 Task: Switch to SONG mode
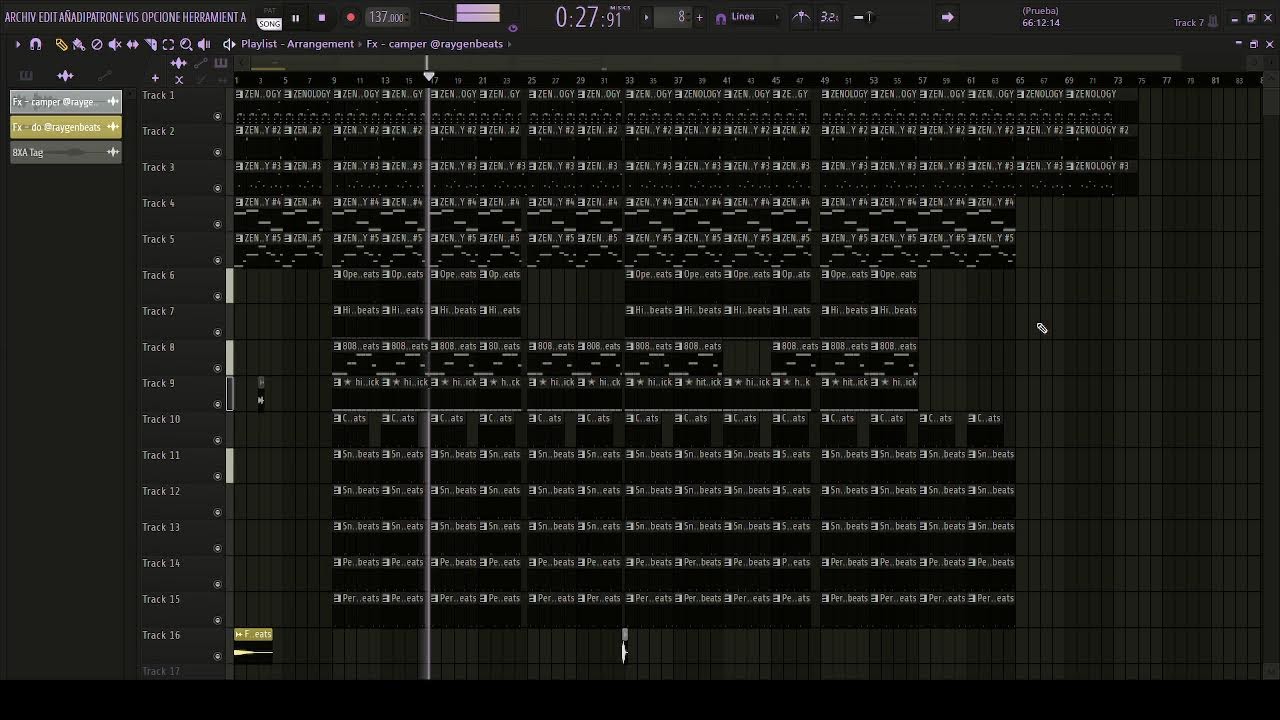coord(270,23)
